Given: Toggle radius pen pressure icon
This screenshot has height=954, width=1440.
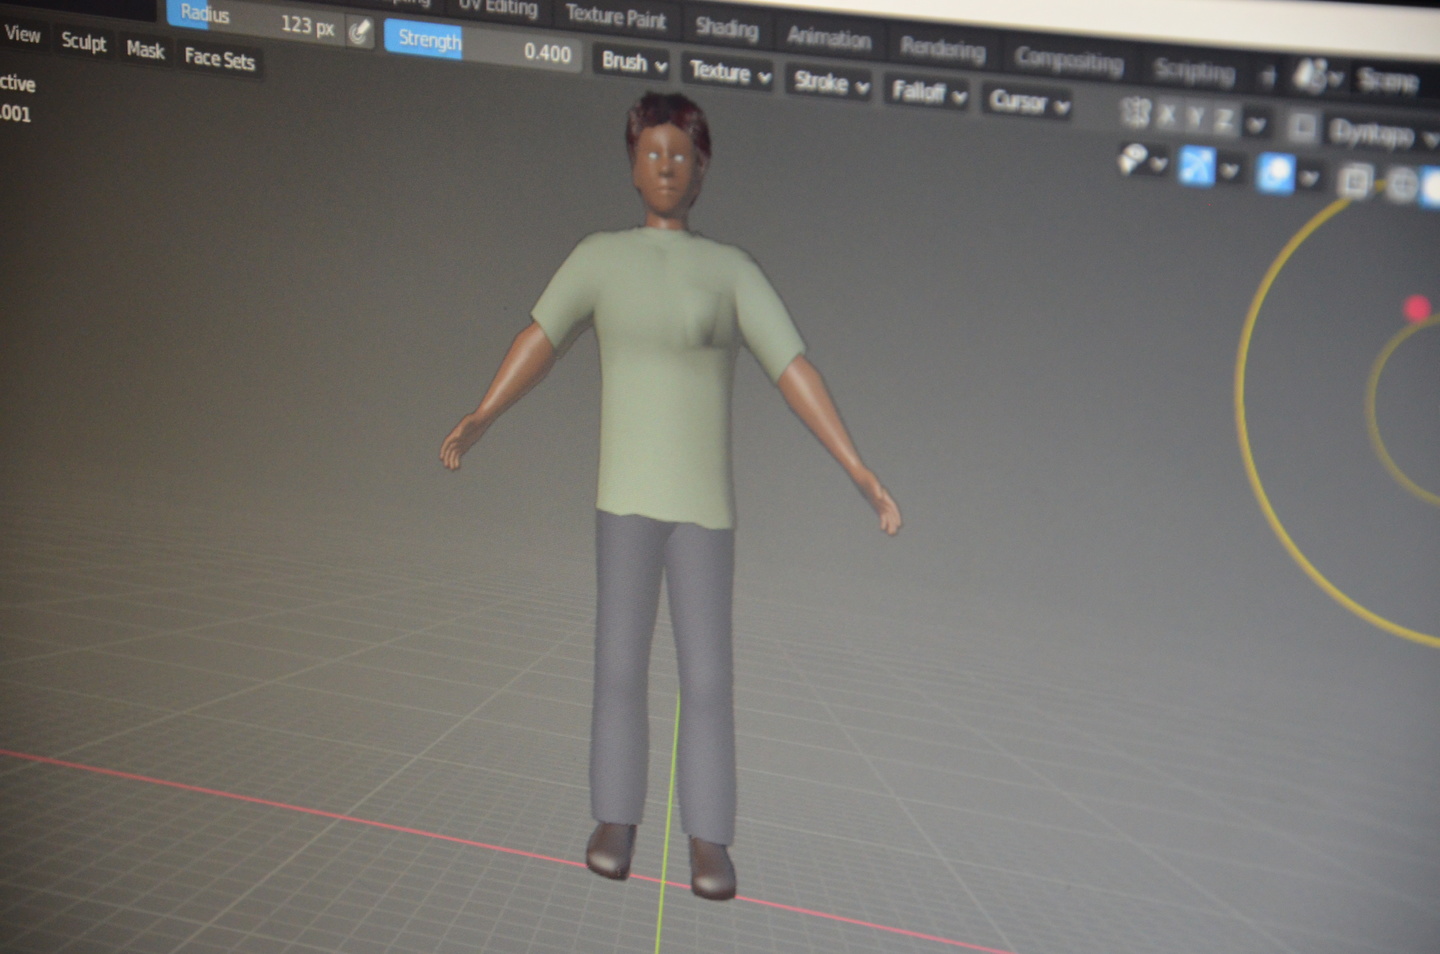Looking at the screenshot, I should tap(360, 33).
